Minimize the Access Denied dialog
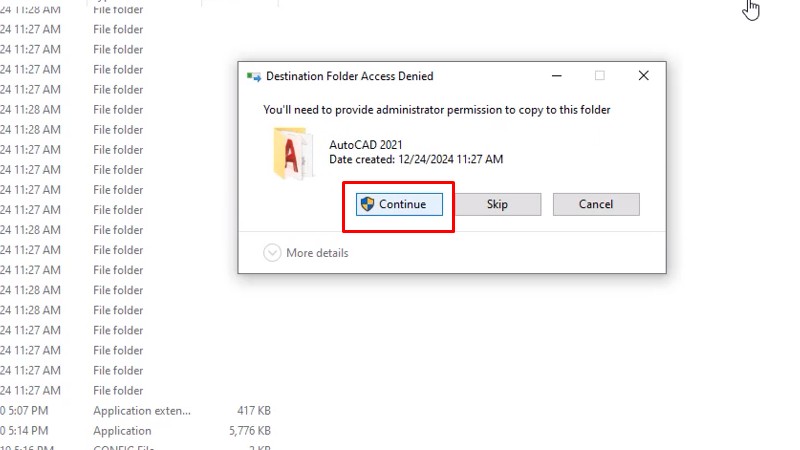Viewport: 800px width, 450px height. click(556, 76)
